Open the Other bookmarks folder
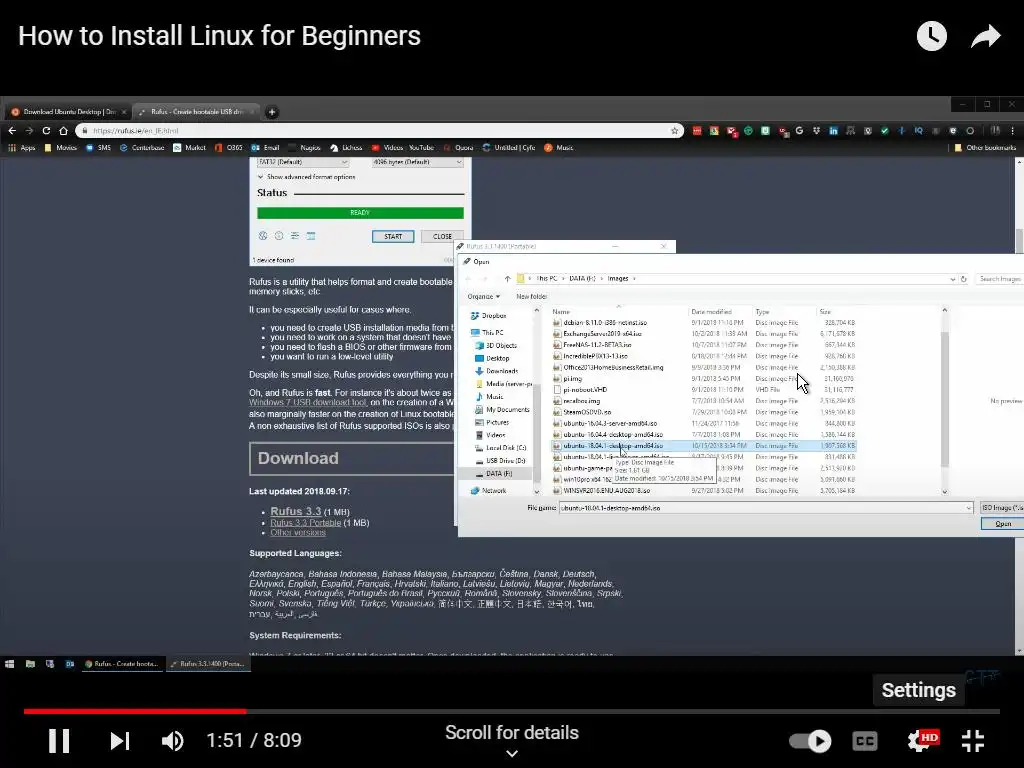The image size is (1024, 768). tap(985, 148)
